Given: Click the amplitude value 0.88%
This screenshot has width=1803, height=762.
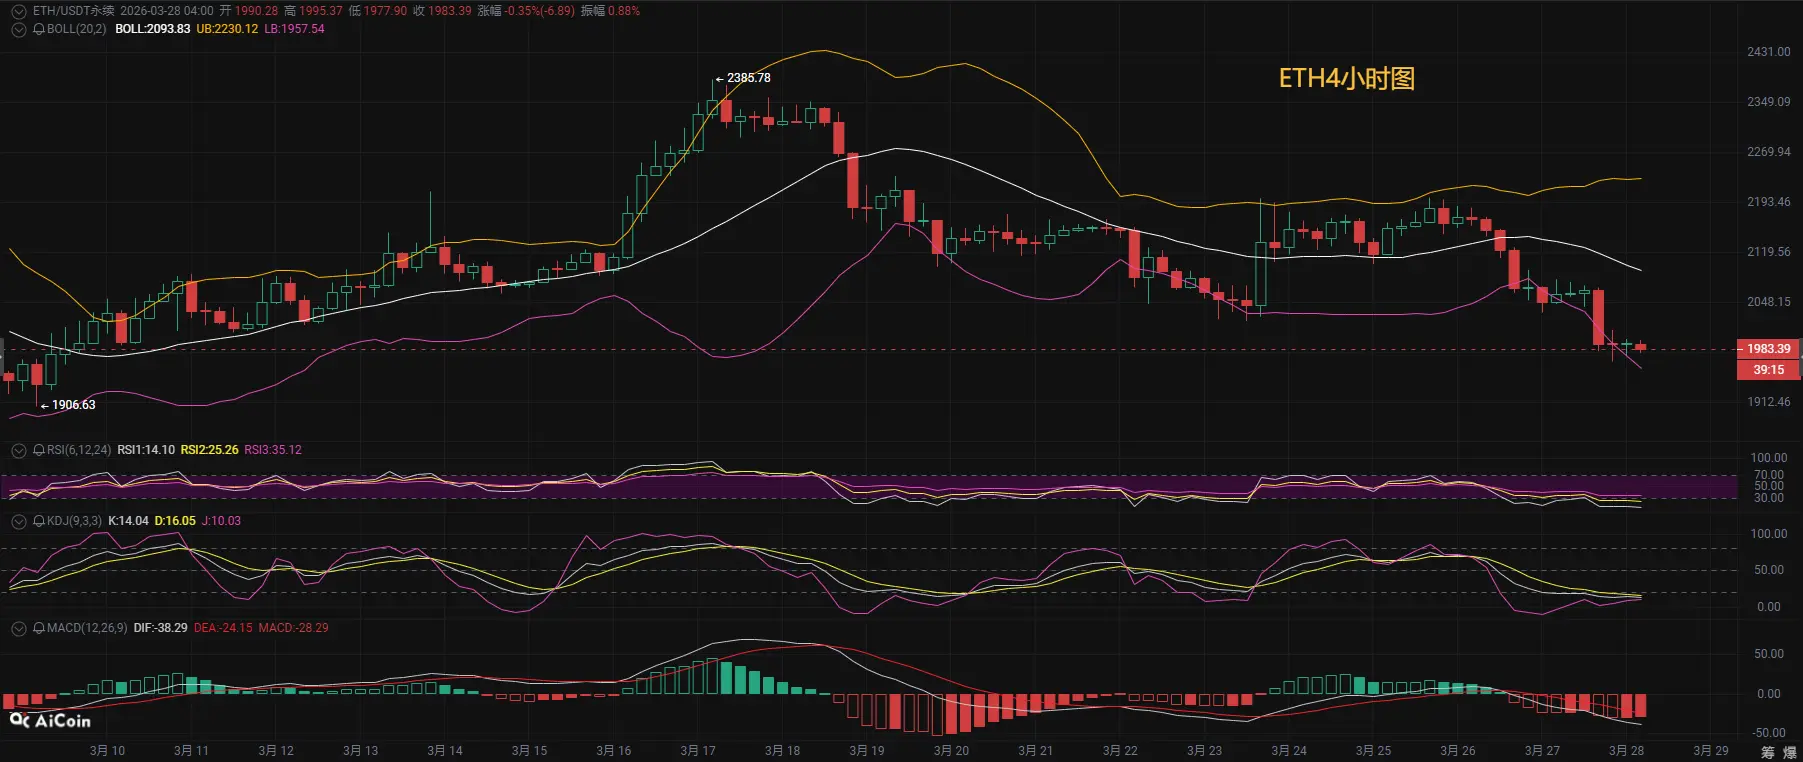Looking at the screenshot, I should pyautogui.click(x=624, y=11).
